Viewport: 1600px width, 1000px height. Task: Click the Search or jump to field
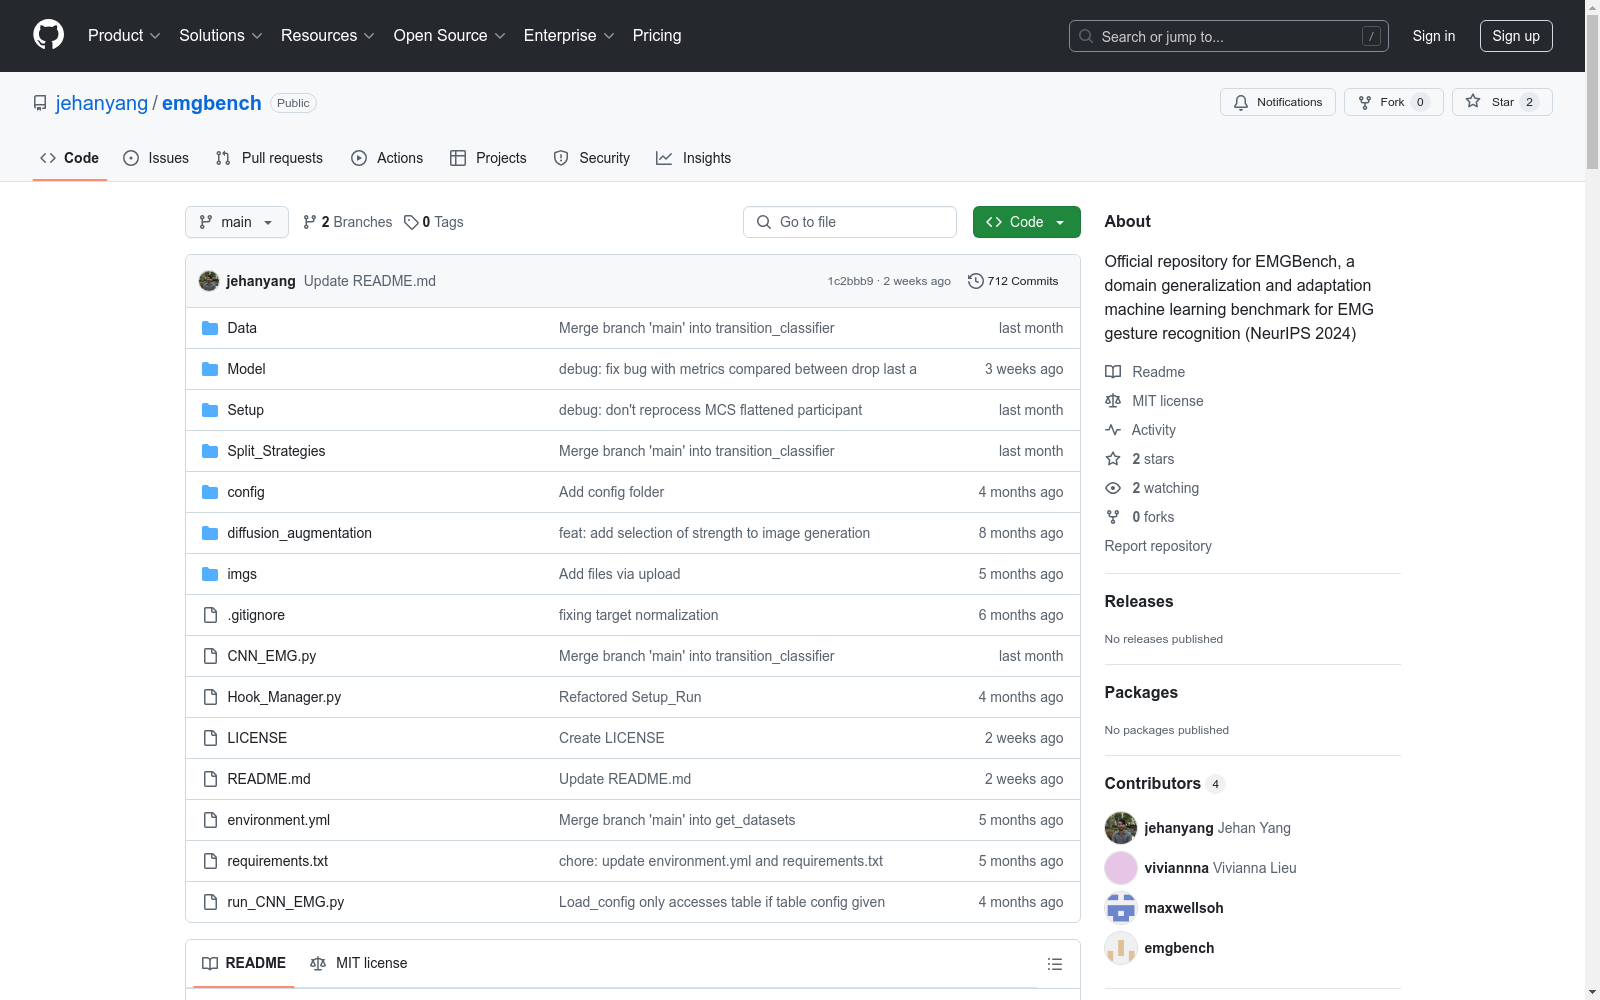(x=1229, y=36)
